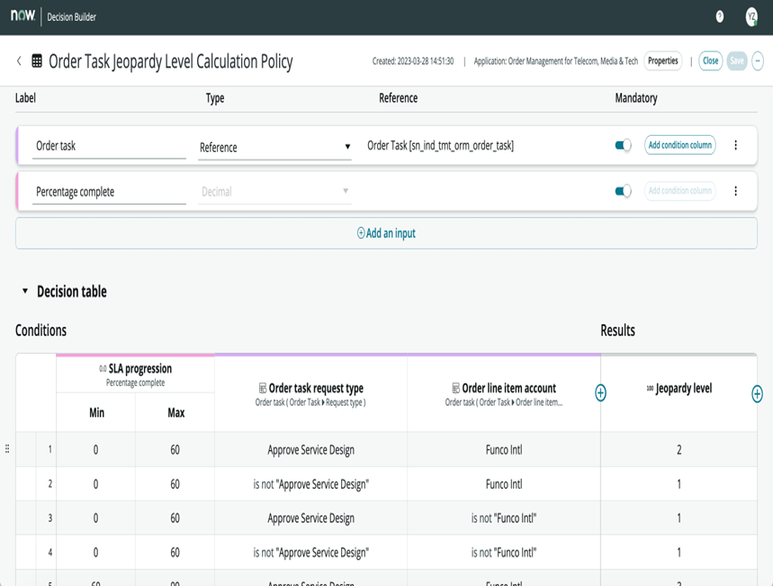
Task: Open the Order task row kebab menu
Action: tap(736, 145)
